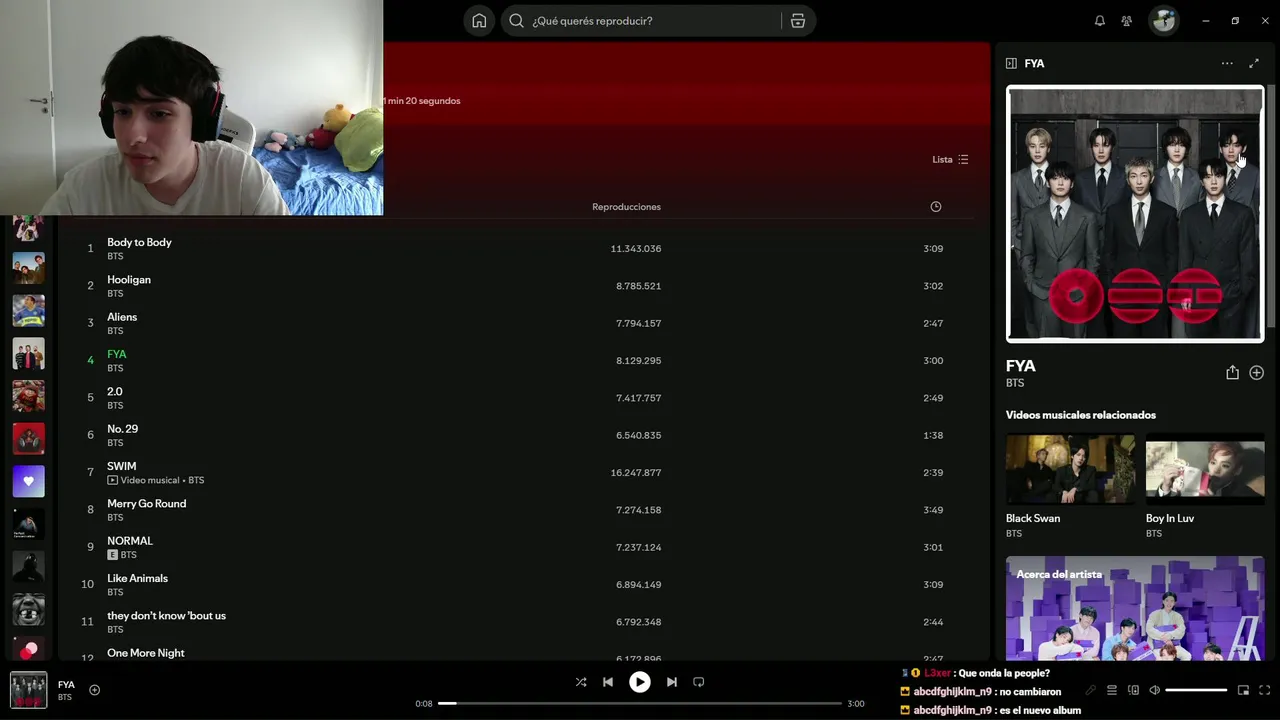Adjust the volume slider
This screenshot has height=720, width=1280.
[x=1196, y=690]
